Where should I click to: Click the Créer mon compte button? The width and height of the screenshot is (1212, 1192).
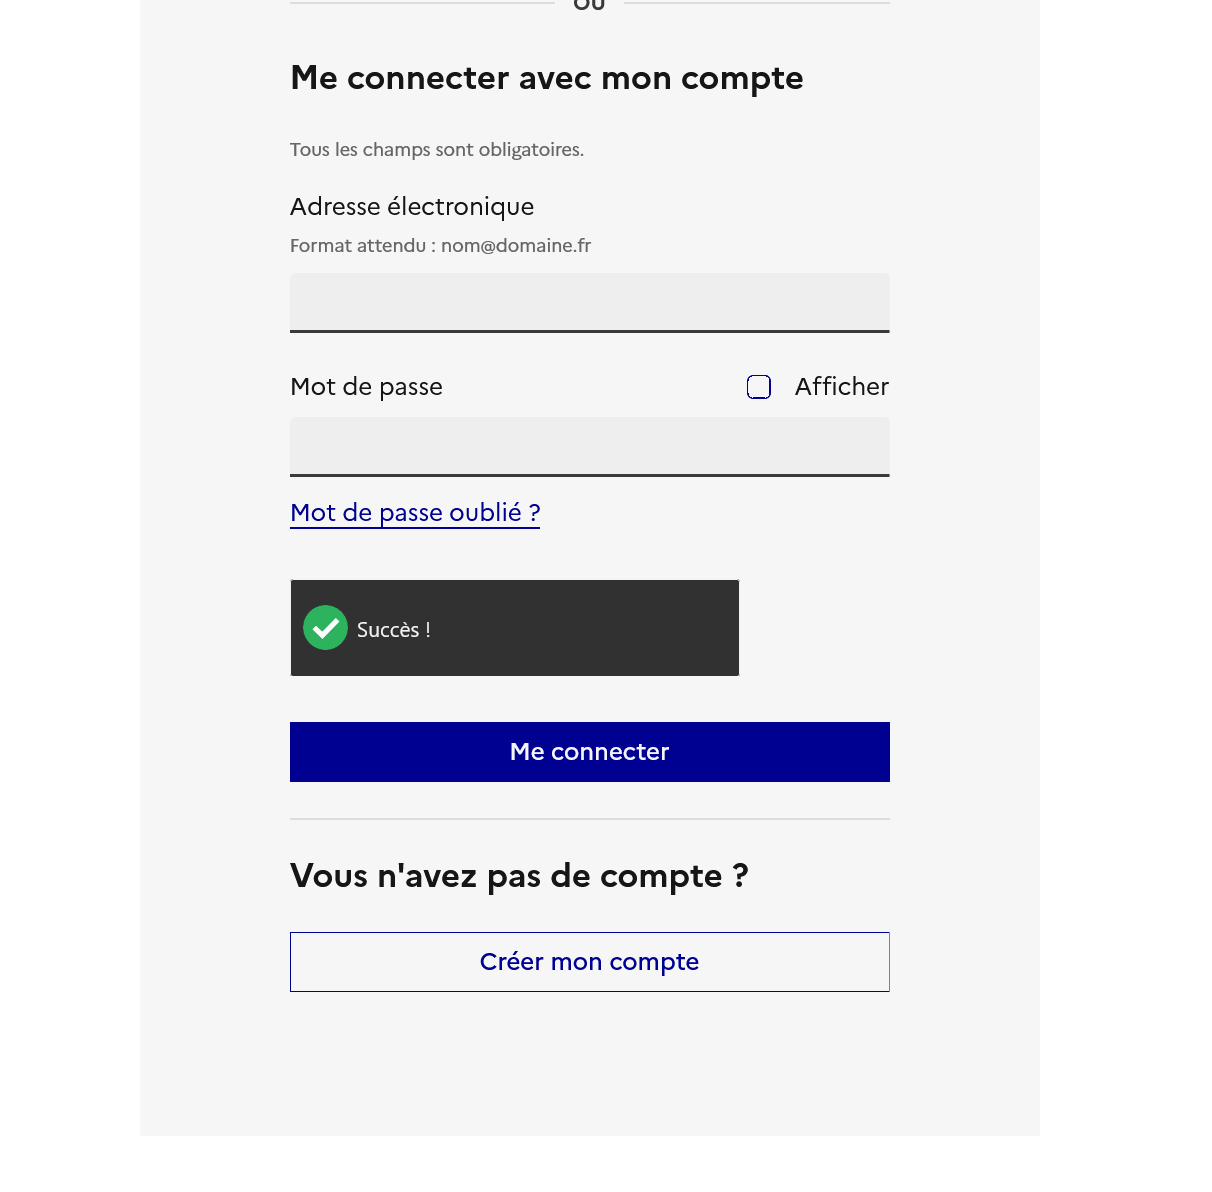590,962
